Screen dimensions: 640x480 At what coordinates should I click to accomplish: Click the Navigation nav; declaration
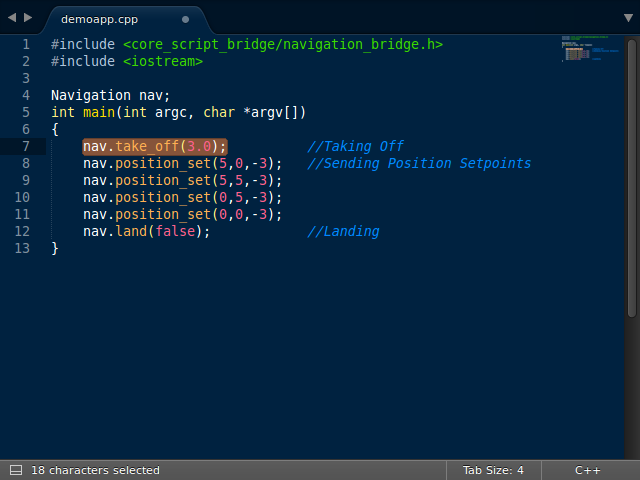(x=111, y=95)
